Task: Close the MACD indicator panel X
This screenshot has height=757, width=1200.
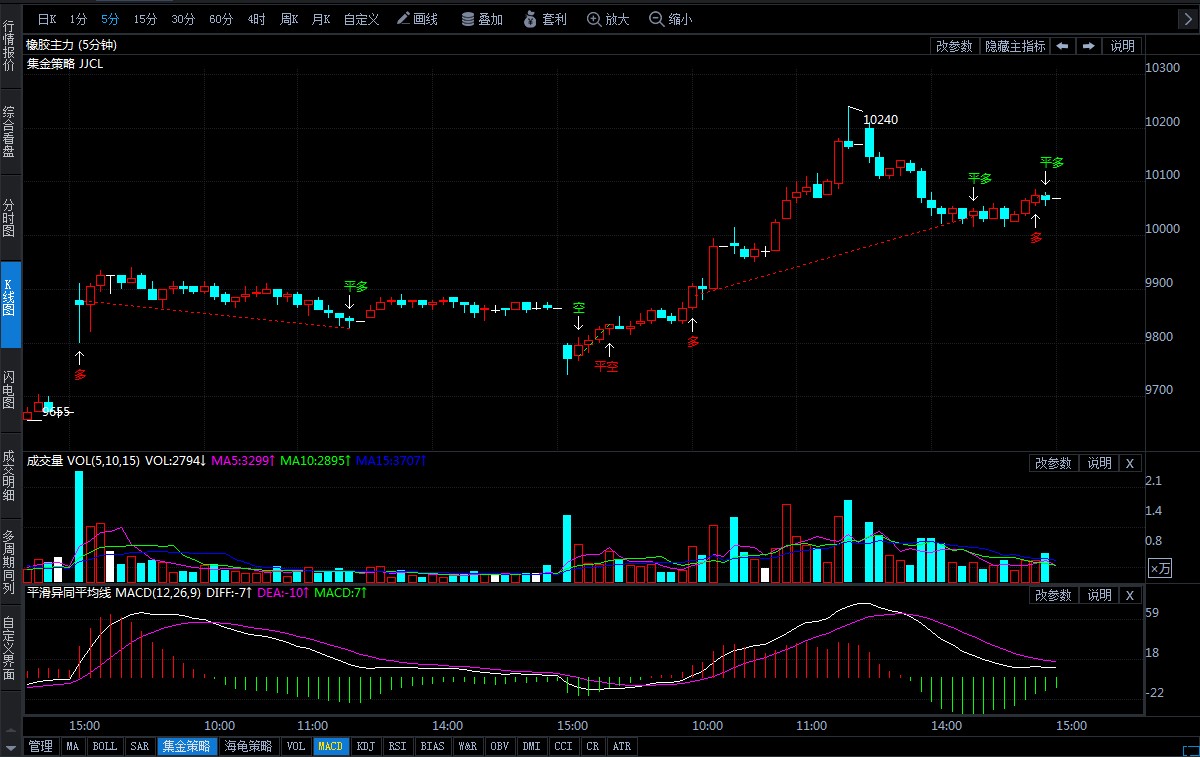Action: [x=1129, y=595]
